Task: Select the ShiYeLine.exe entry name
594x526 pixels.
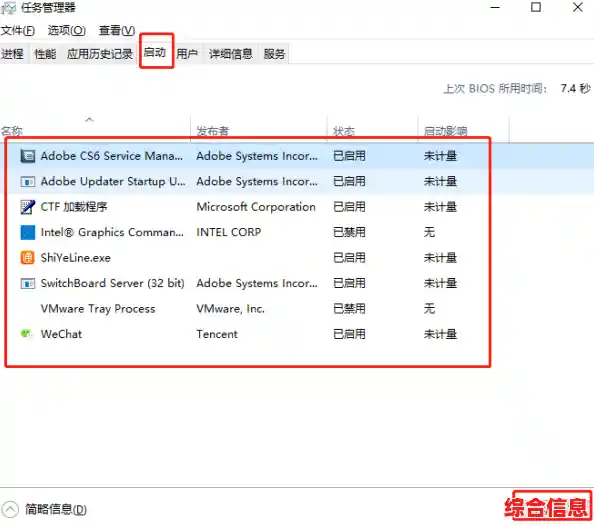Action: coord(76,258)
